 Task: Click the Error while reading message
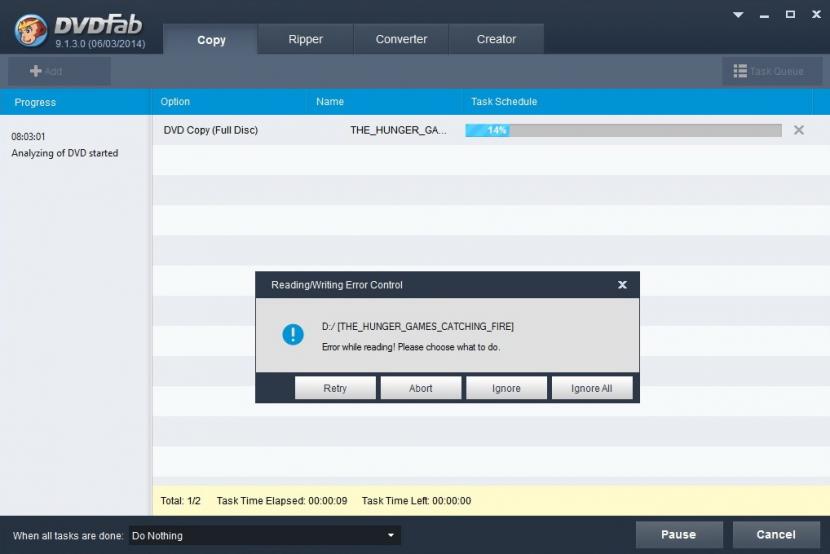pyautogui.click(x=411, y=347)
